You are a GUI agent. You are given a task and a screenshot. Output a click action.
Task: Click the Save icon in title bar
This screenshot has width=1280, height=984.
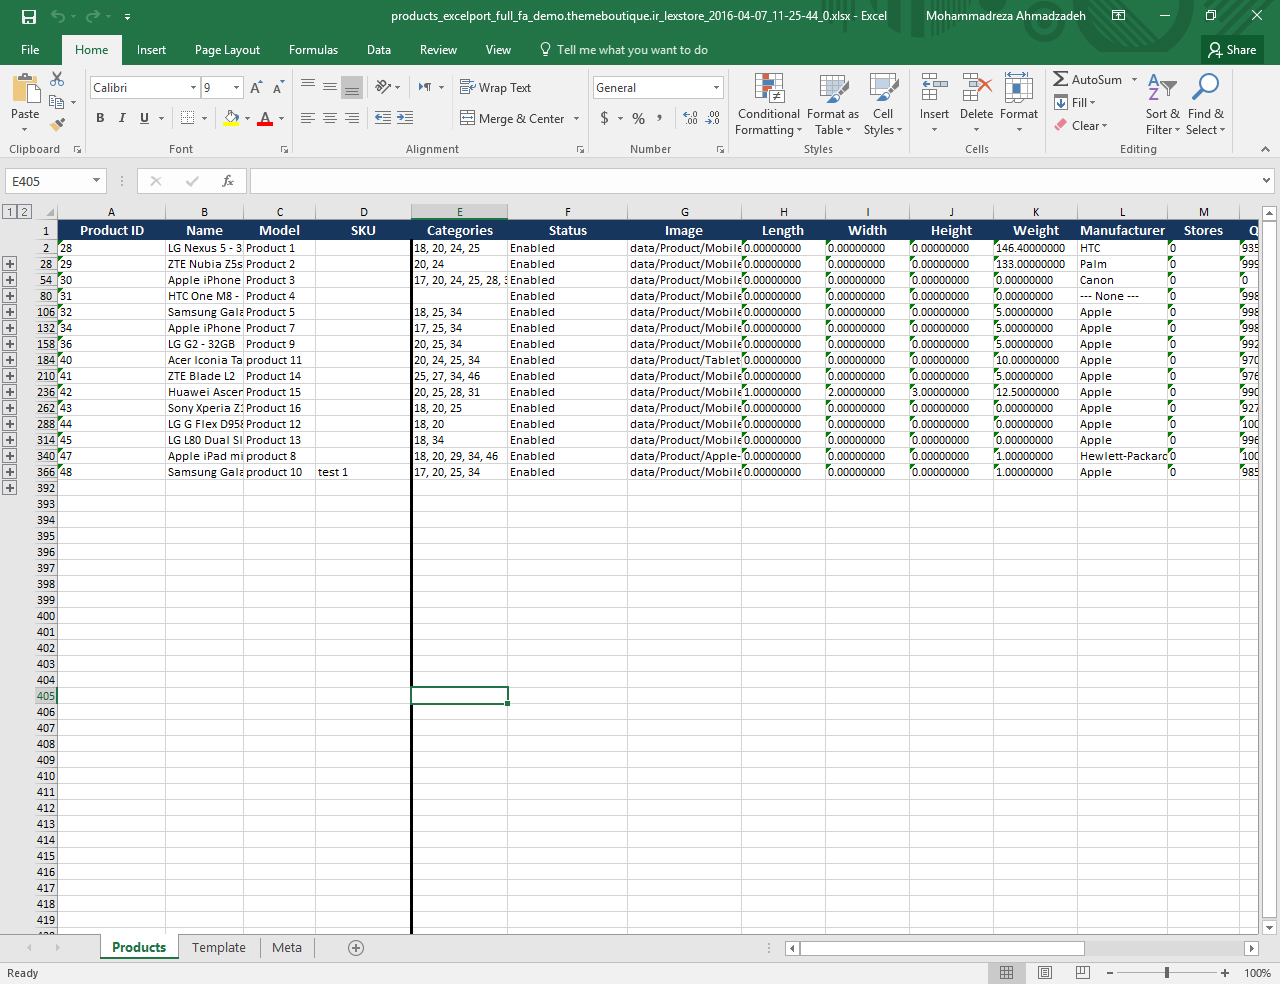(x=29, y=16)
